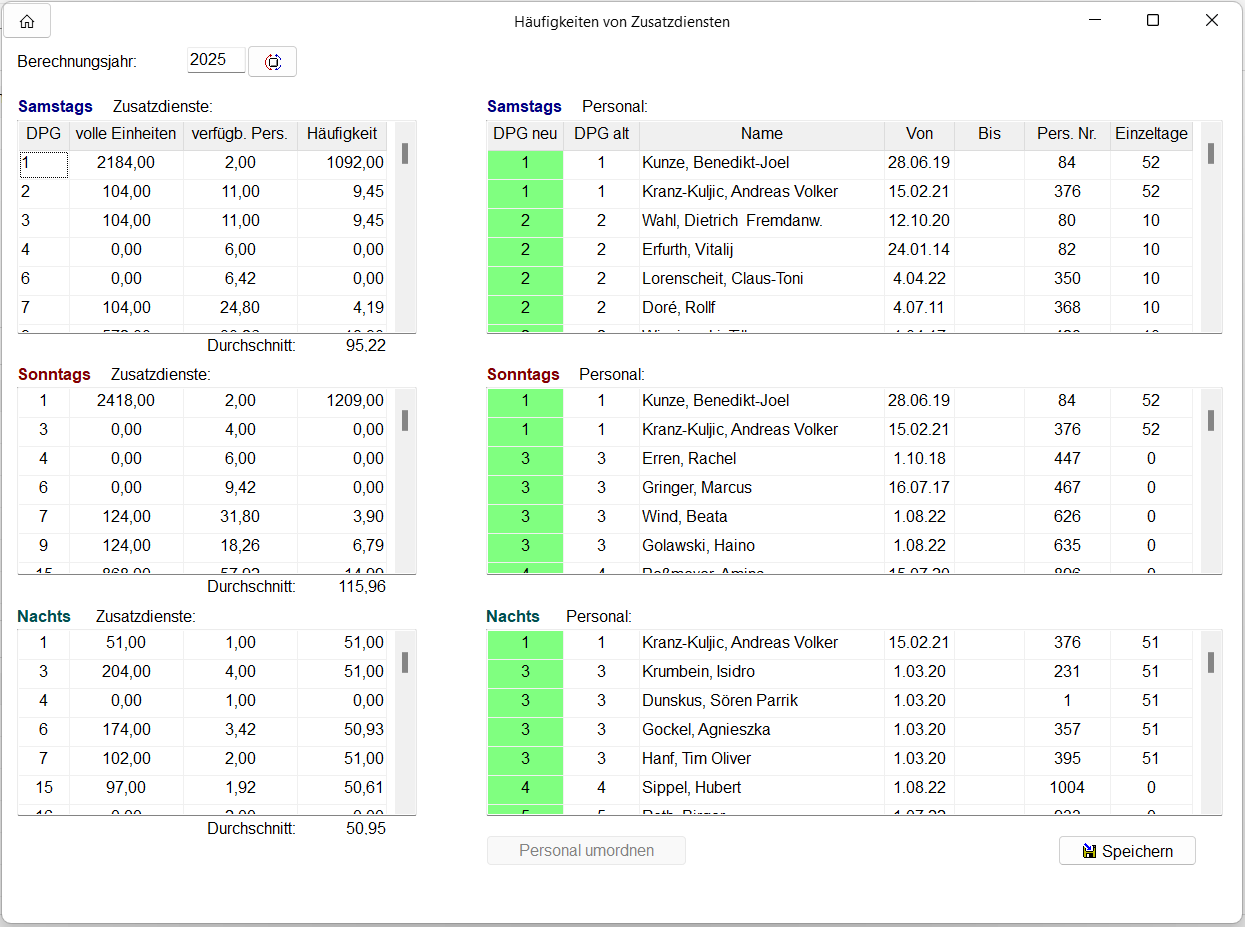Click the Speichern save button
1245x927 pixels.
click(x=1127, y=851)
